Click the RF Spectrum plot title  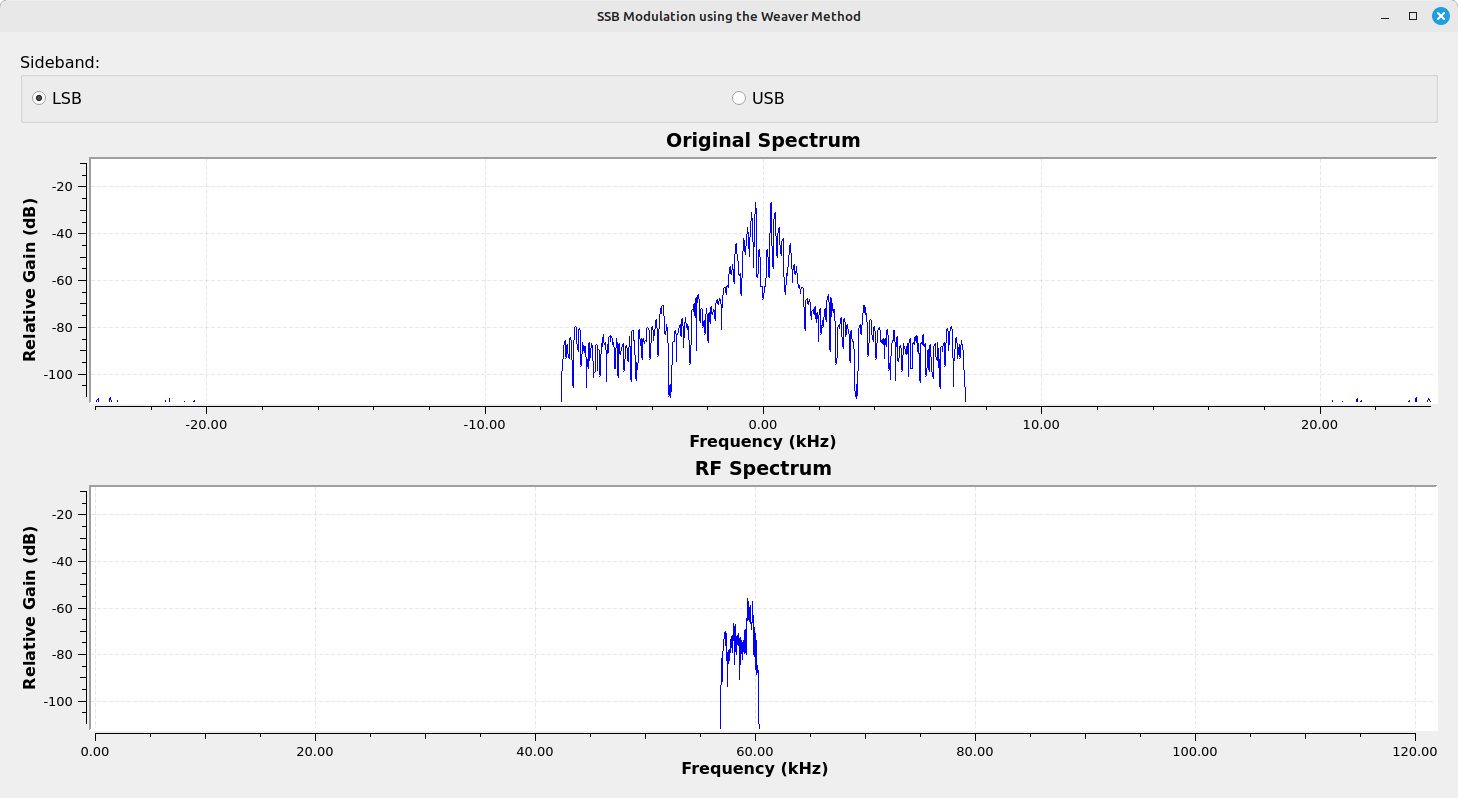[x=763, y=468]
